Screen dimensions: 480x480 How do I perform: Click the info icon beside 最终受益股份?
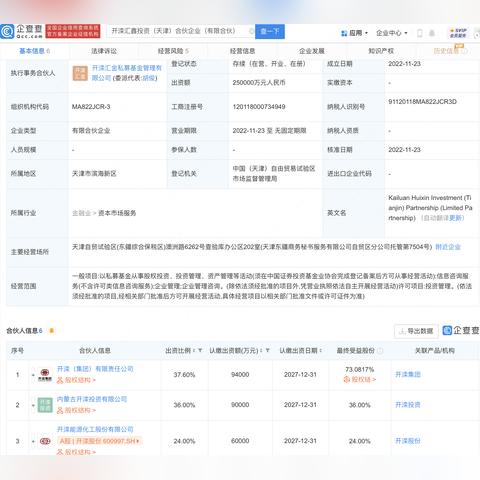coord(380,351)
